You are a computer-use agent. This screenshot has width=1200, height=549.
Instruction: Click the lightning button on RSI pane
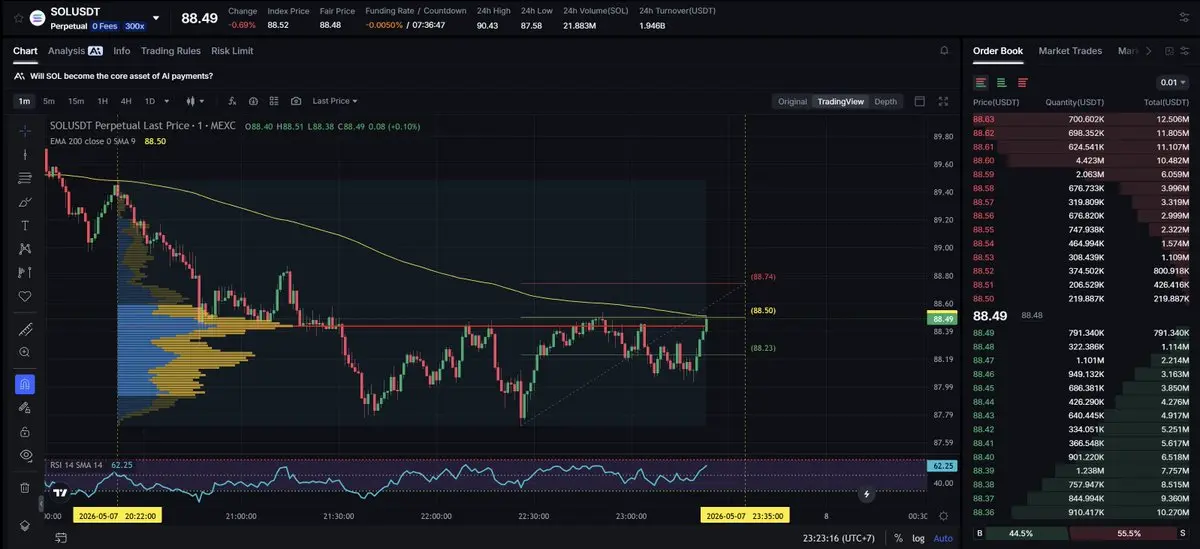point(866,493)
